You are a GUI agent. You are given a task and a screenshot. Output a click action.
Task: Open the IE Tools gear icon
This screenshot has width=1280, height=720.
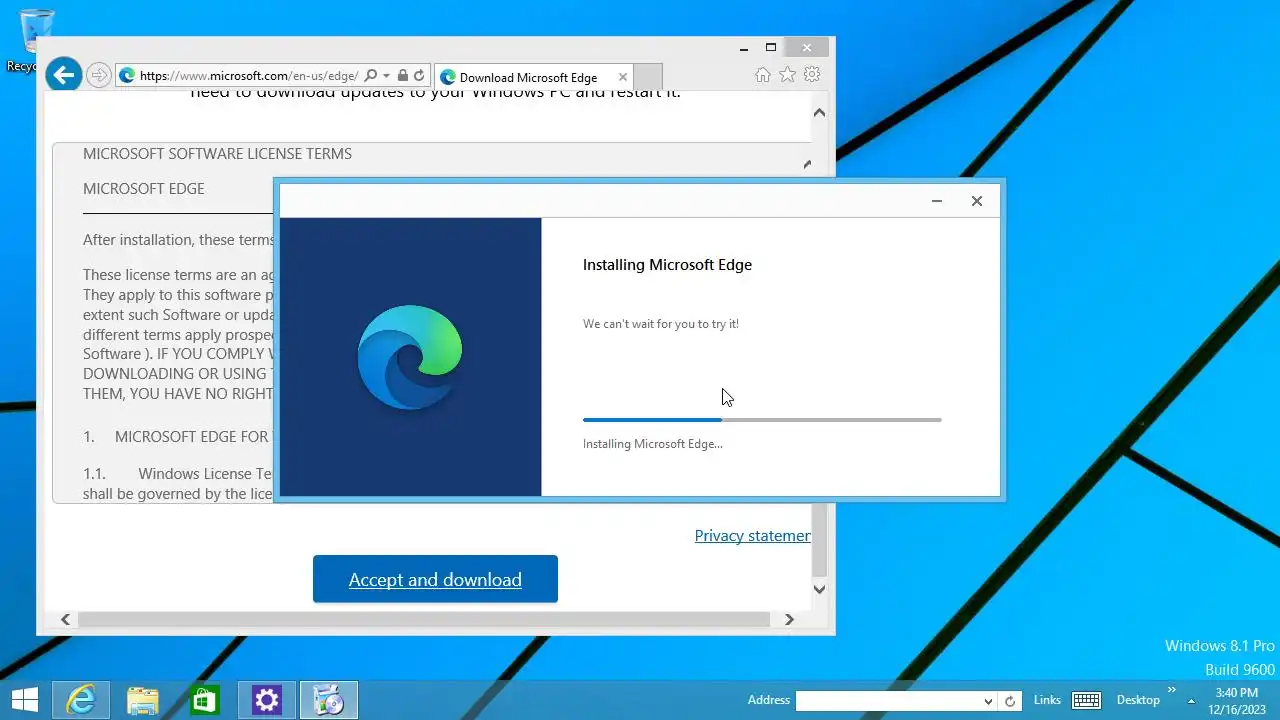(x=812, y=75)
